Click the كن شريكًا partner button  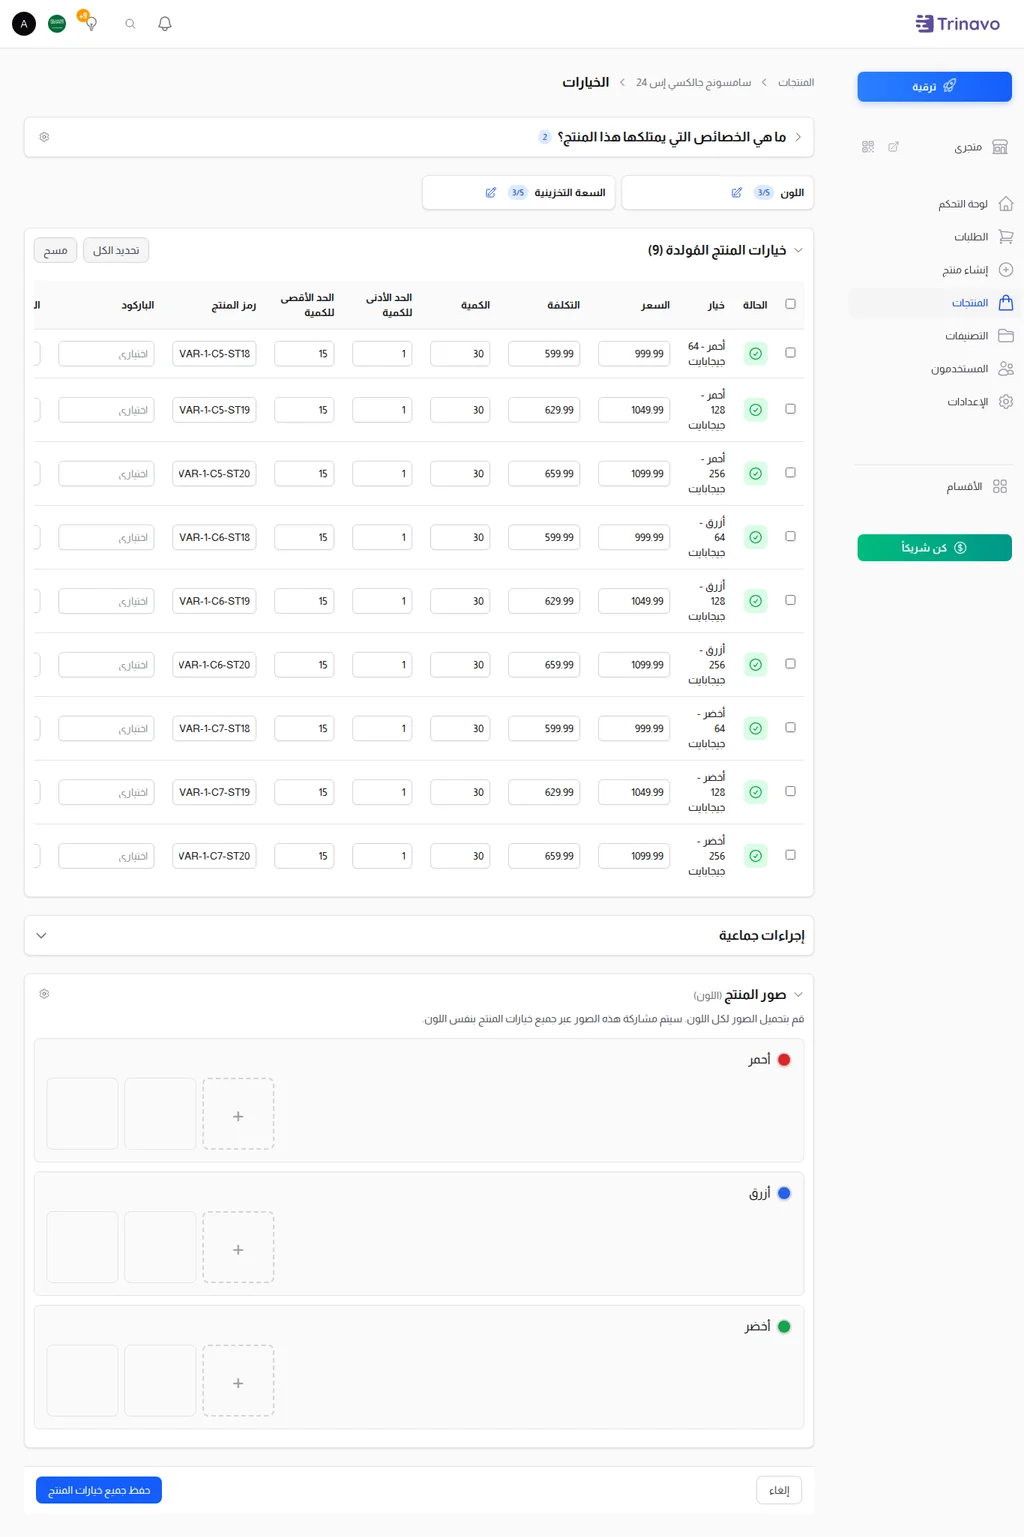point(934,548)
